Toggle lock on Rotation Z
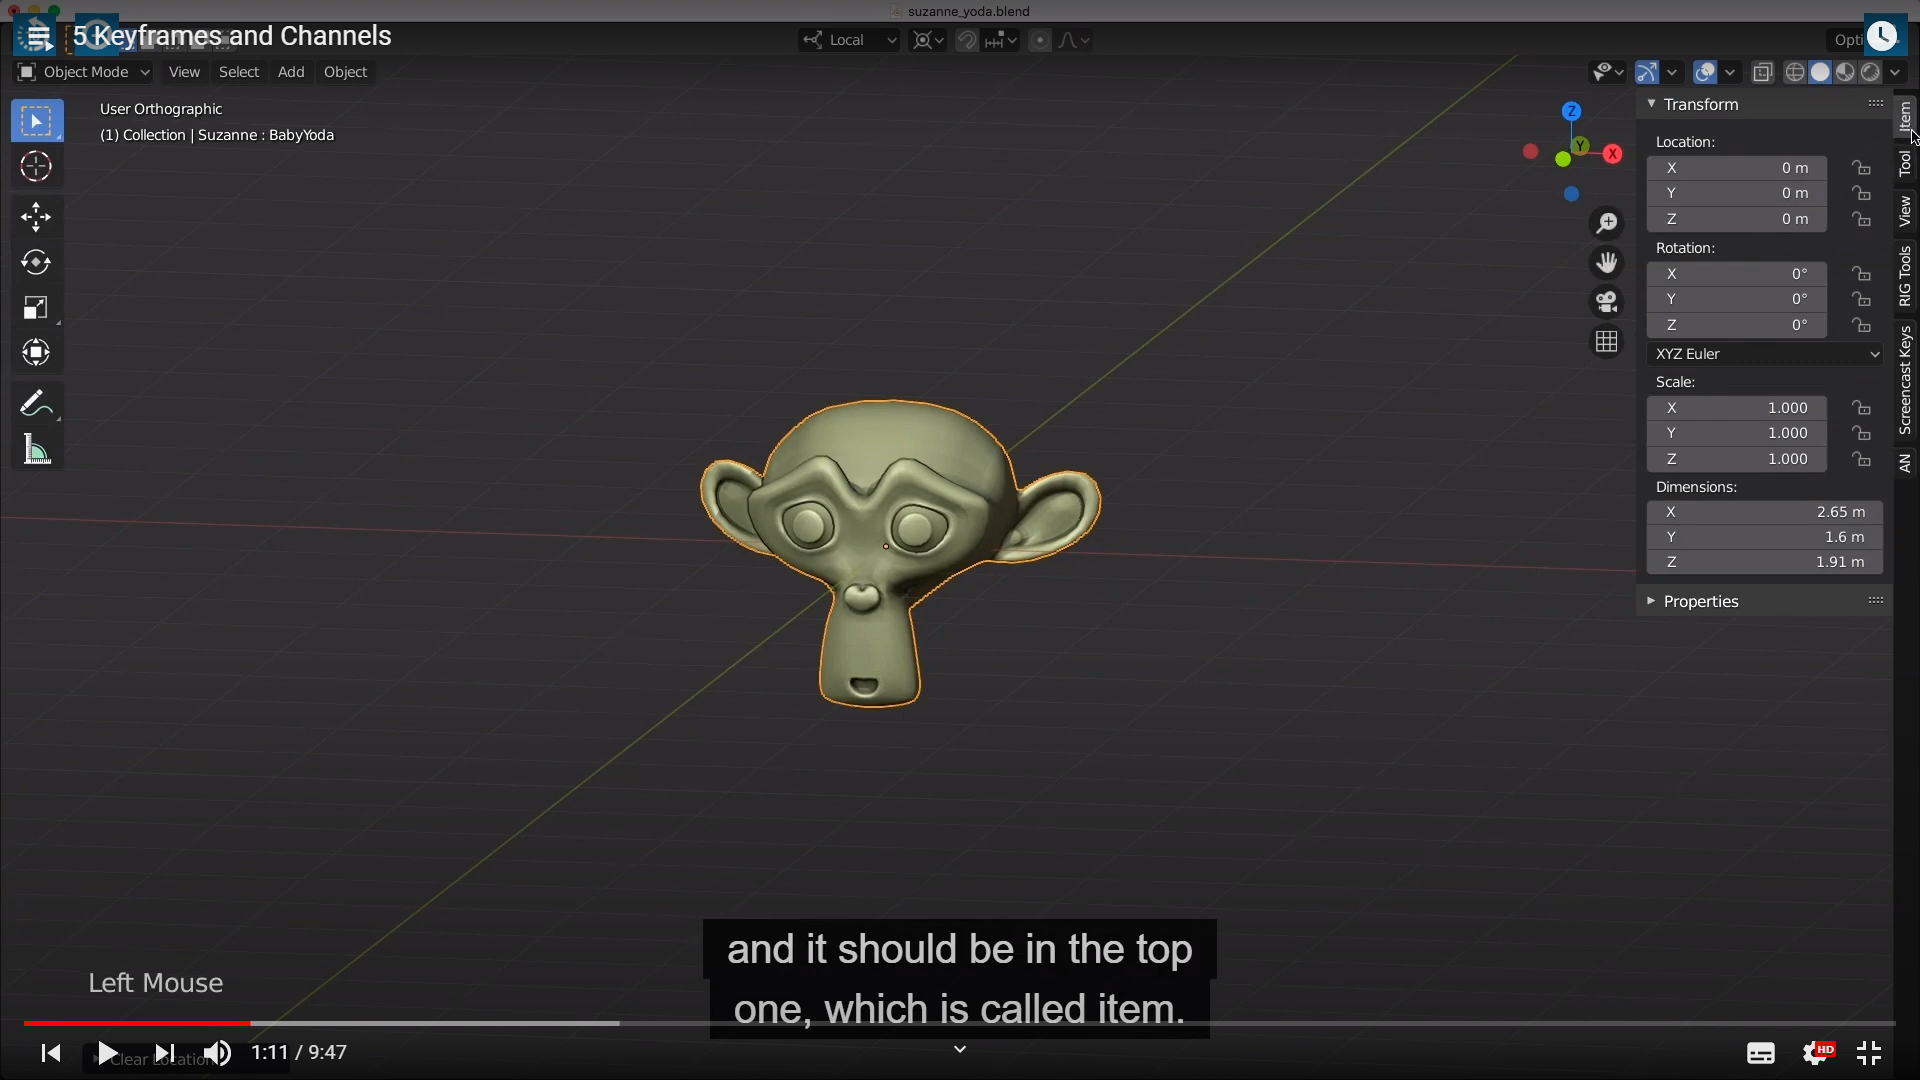The image size is (1920, 1080). click(x=1861, y=325)
